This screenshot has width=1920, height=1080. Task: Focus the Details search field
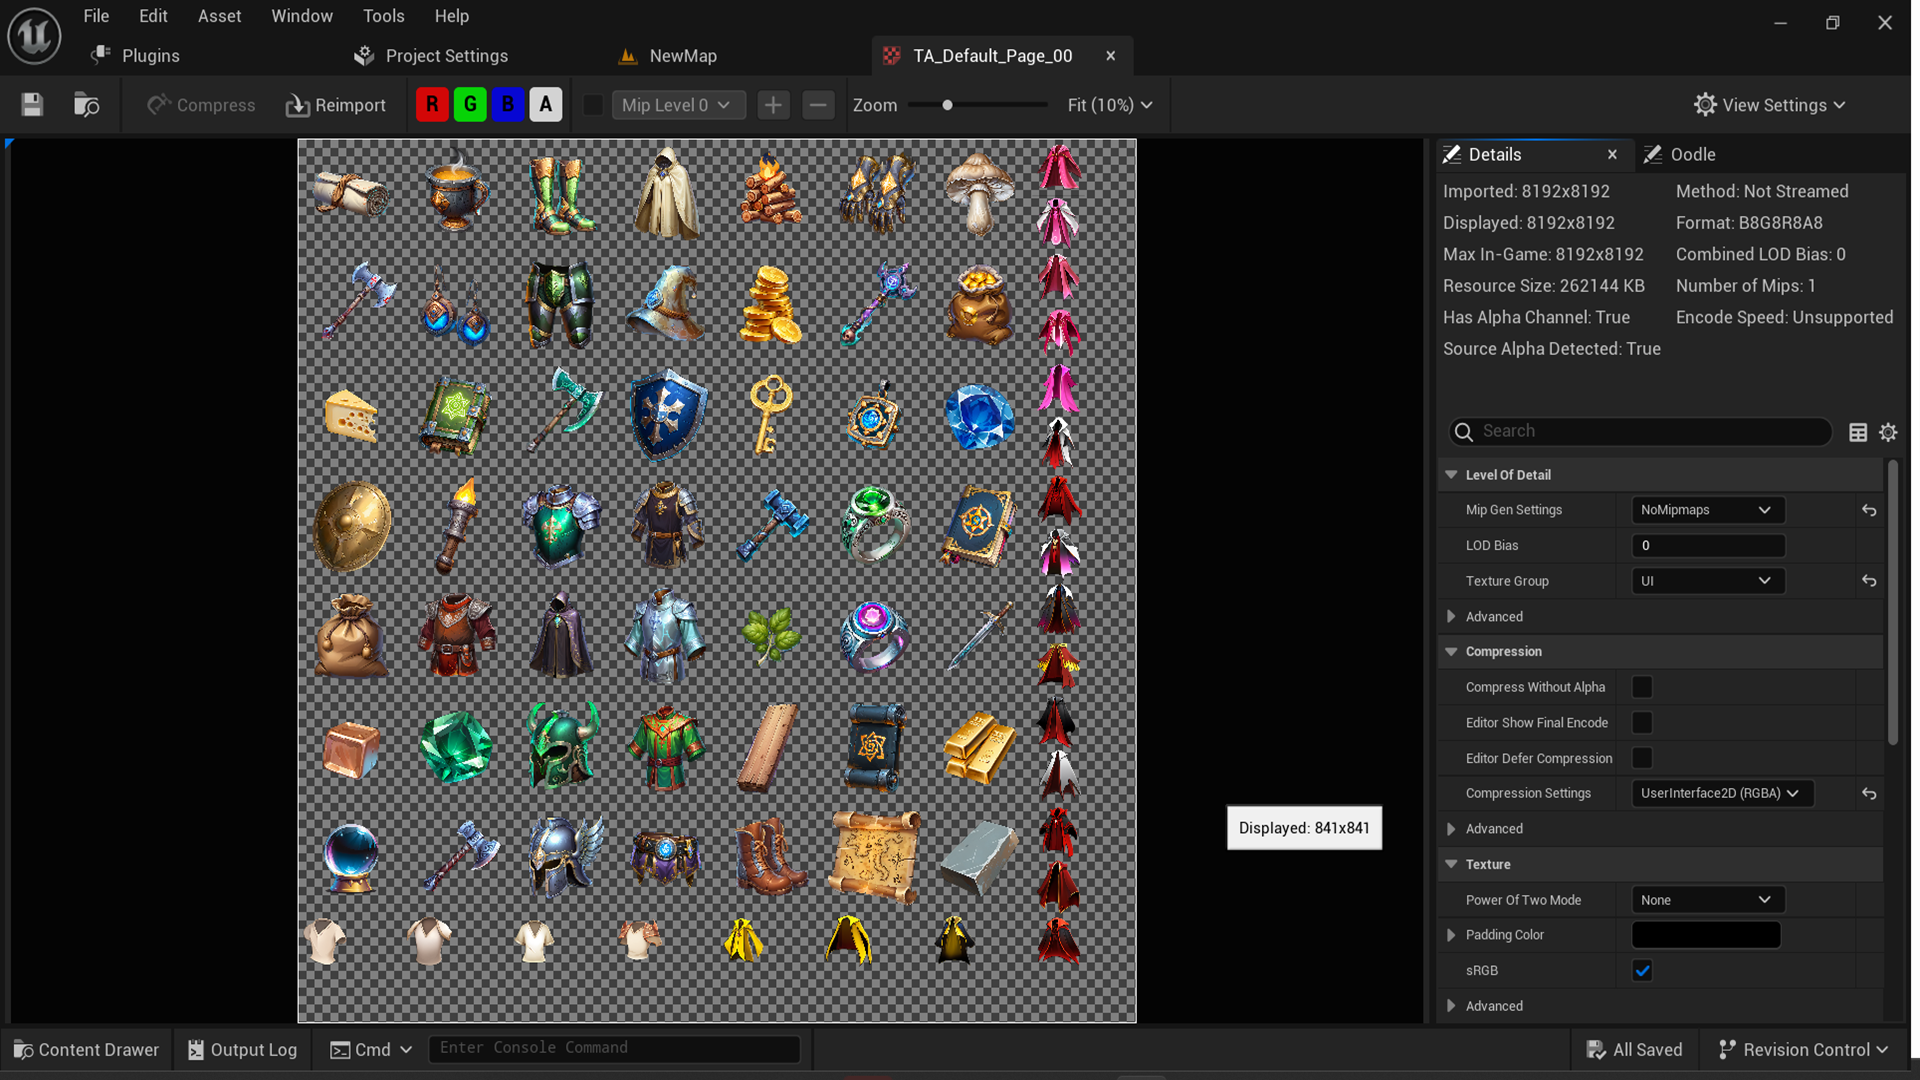click(1640, 431)
